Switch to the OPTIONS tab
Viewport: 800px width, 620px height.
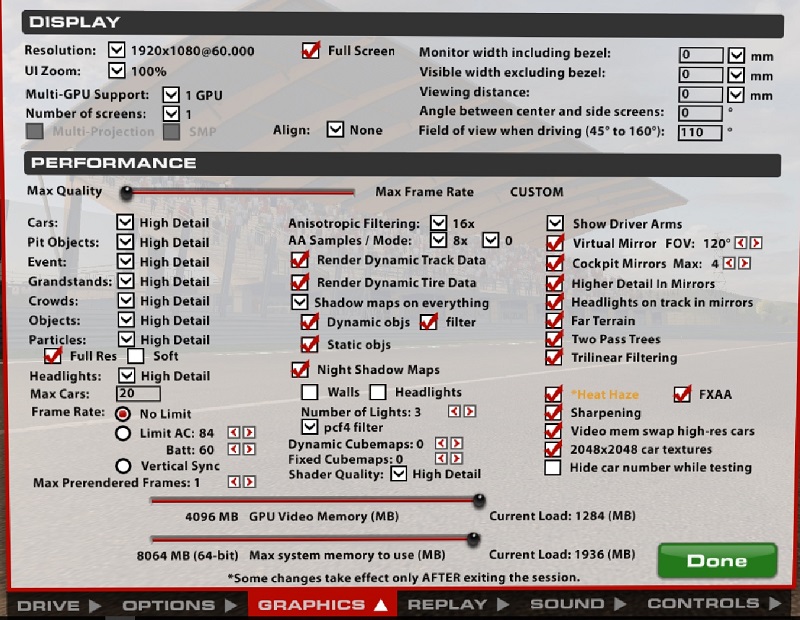[180, 606]
